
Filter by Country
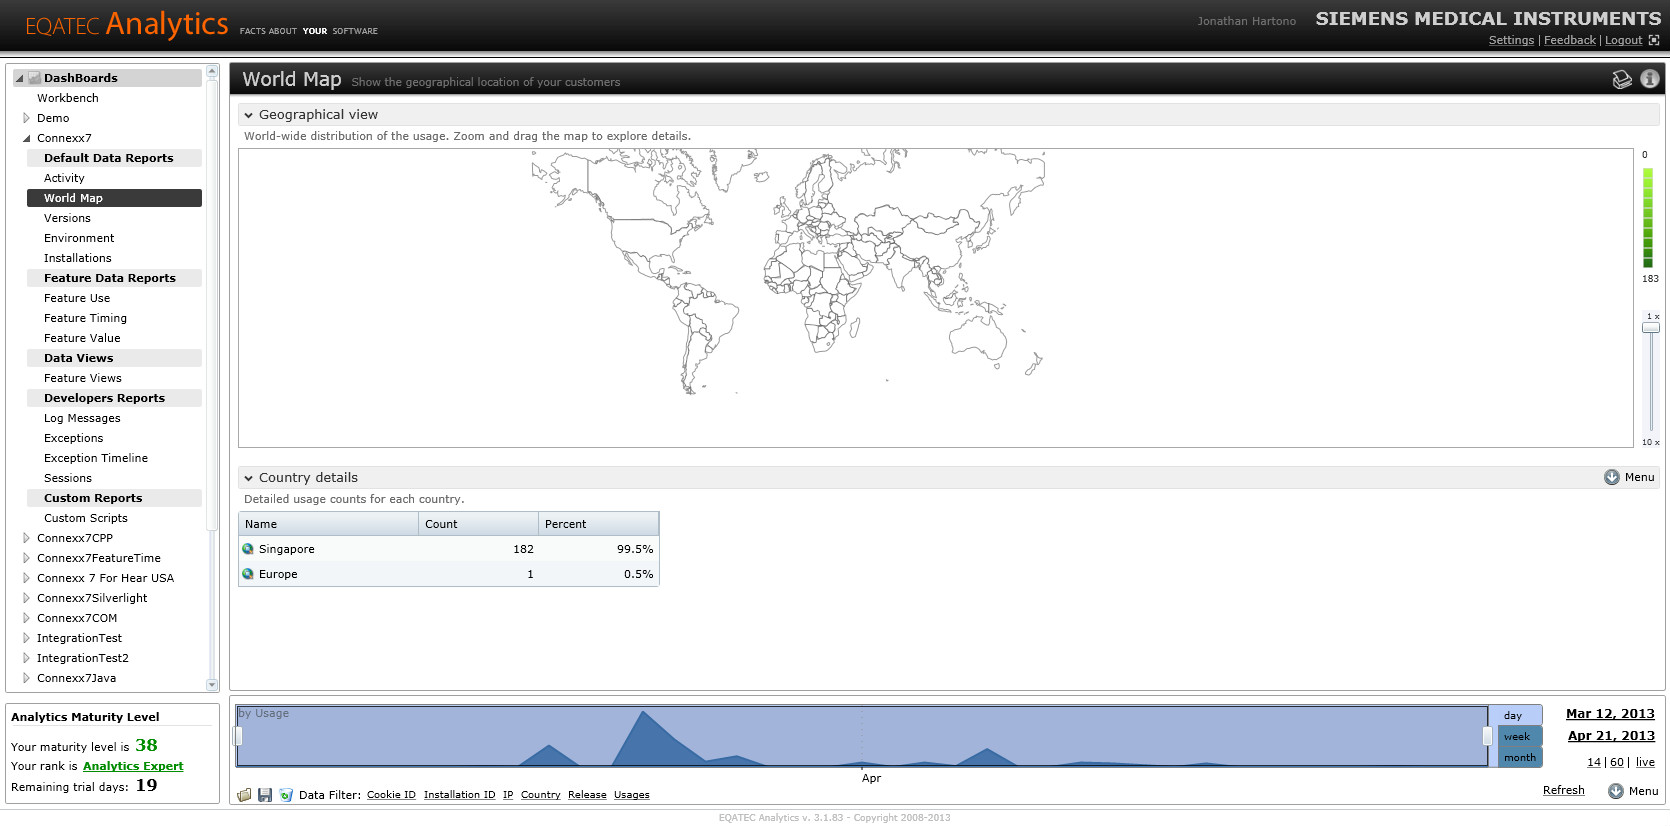pyautogui.click(x=541, y=795)
